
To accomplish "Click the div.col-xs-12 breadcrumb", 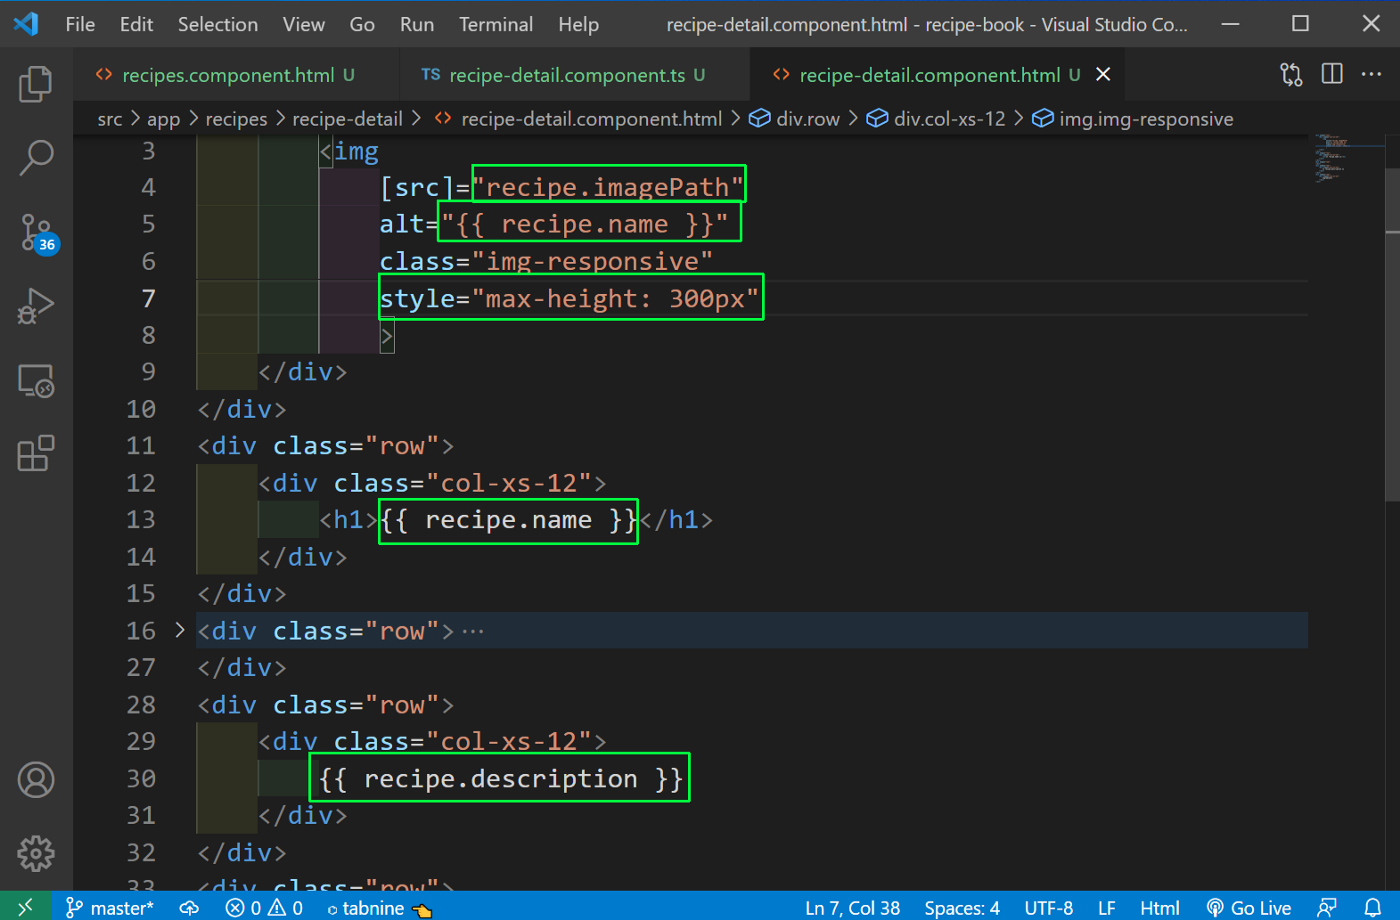I will 936,119.
